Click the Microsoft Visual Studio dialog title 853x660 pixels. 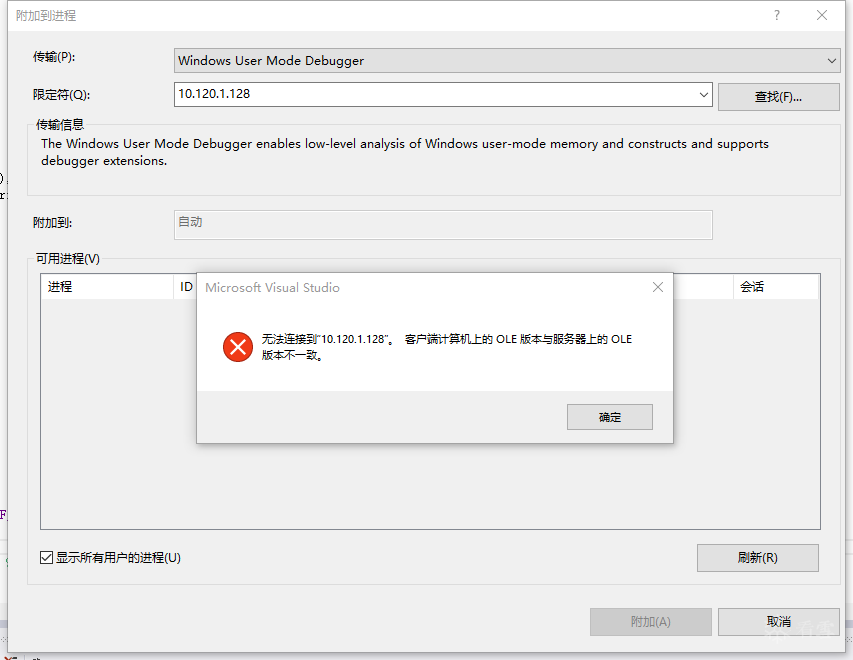point(272,287)
